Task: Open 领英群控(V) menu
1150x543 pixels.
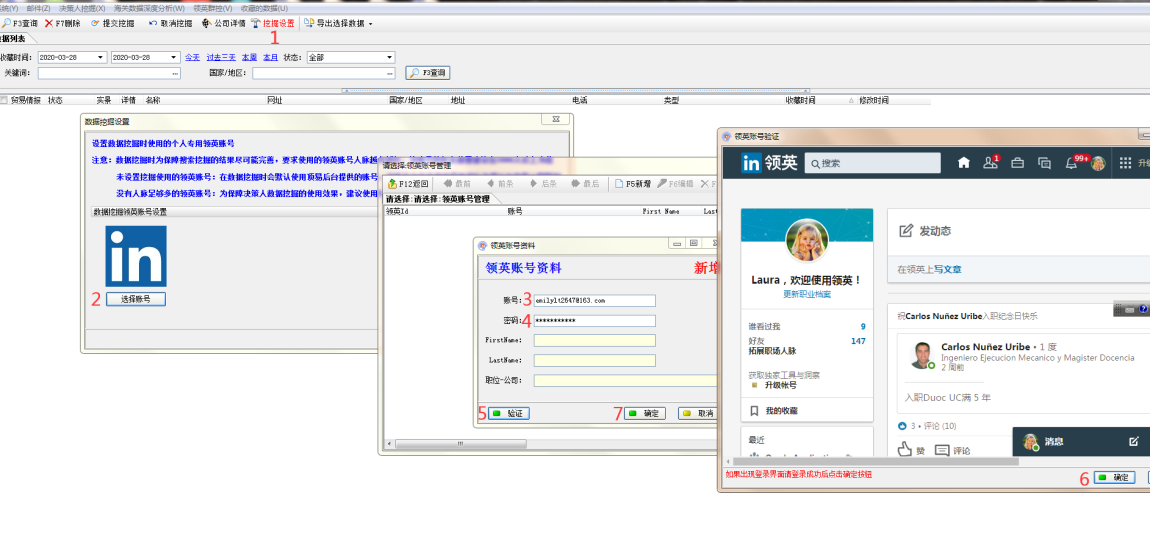Action: (213, 7)
